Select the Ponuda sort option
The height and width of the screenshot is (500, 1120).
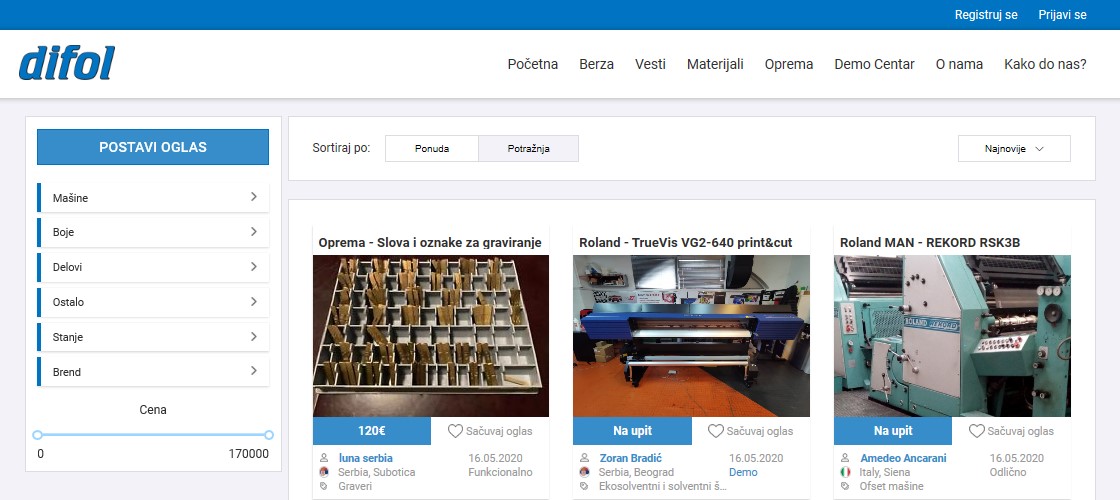(x=431, y=149)
